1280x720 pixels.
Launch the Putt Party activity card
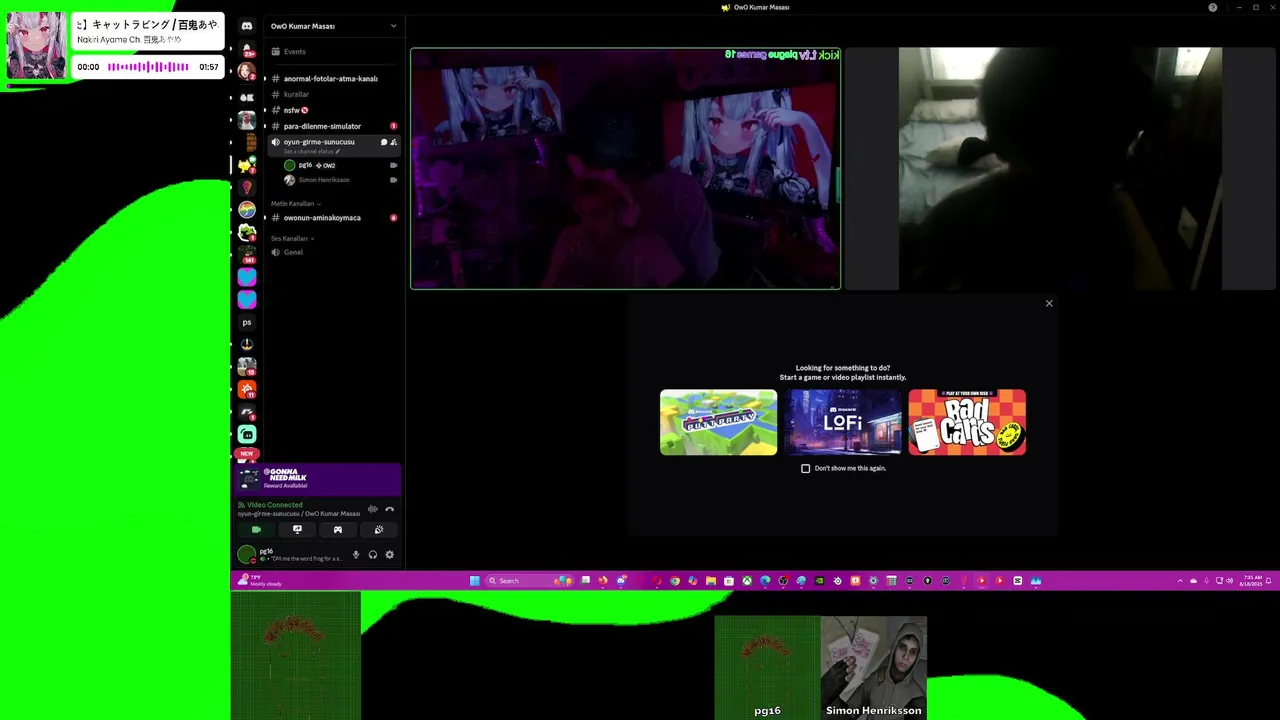pos(718,422)
